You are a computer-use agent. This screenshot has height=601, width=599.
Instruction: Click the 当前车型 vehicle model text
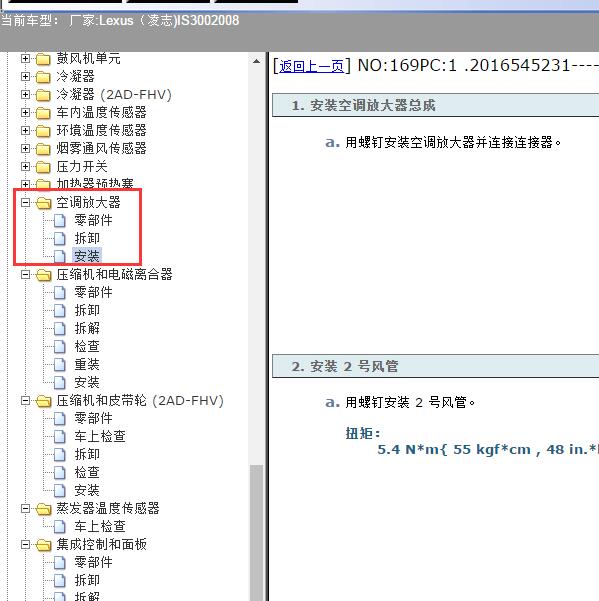pyautogui.click(x=120, y=20)
